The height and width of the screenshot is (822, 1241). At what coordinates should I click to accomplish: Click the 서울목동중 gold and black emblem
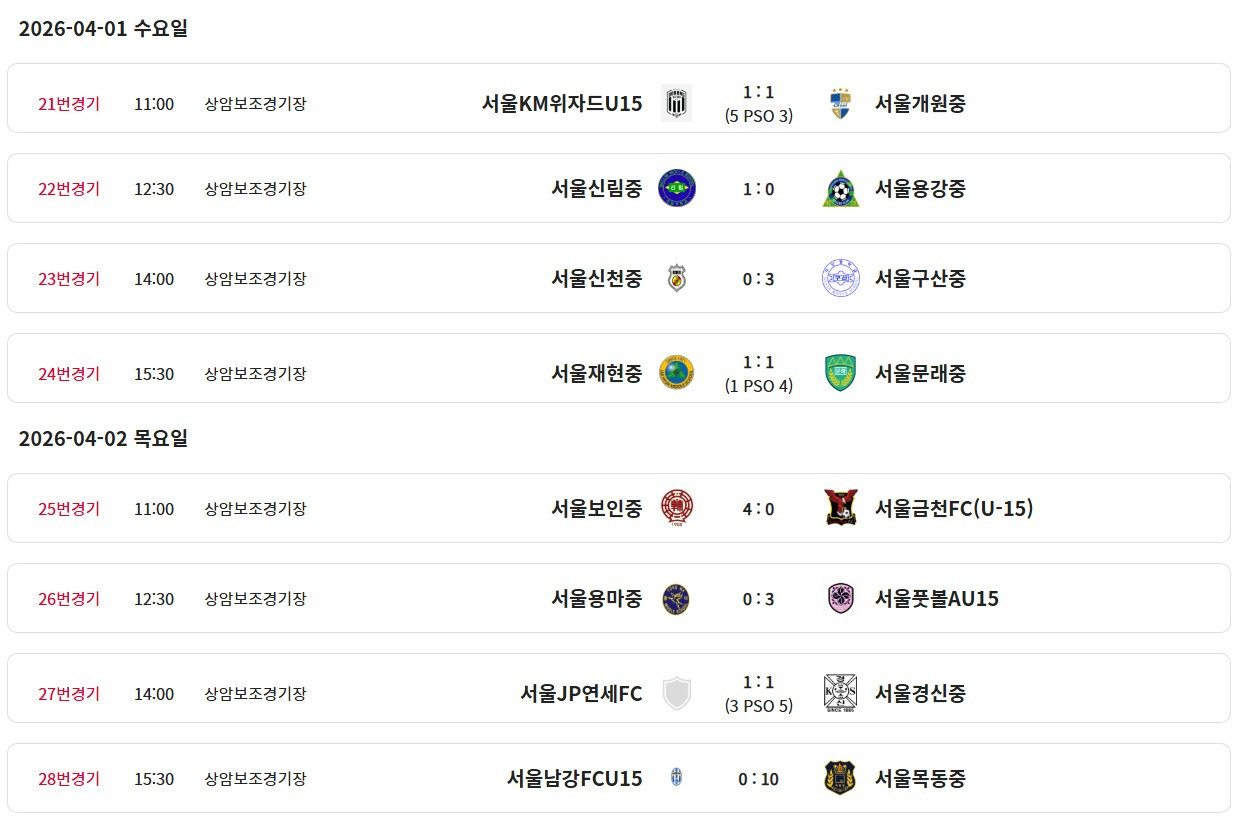point(840,778)
